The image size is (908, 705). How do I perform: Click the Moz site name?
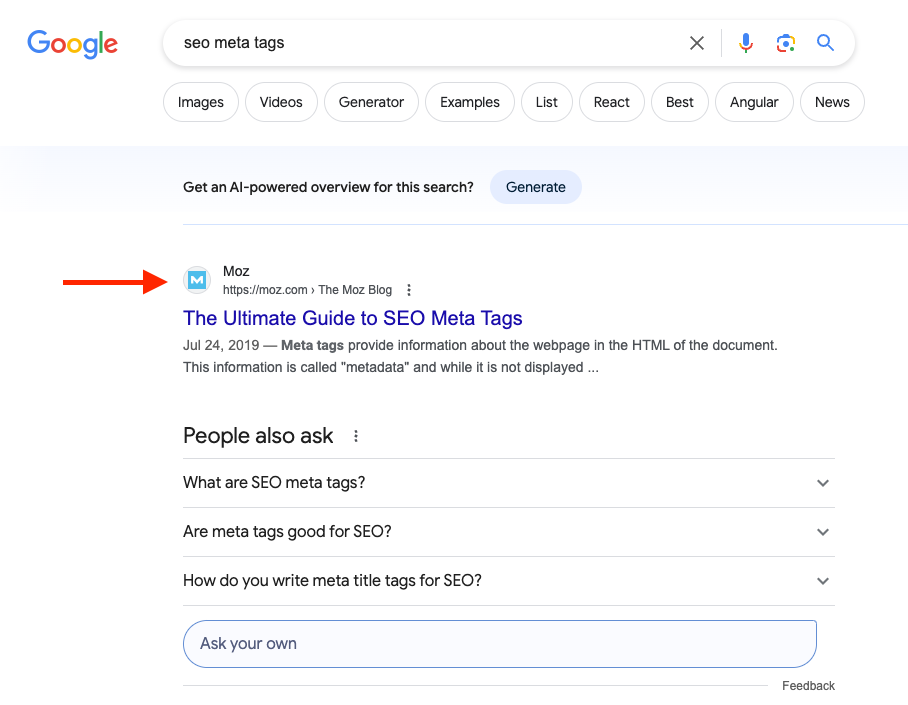236,271
